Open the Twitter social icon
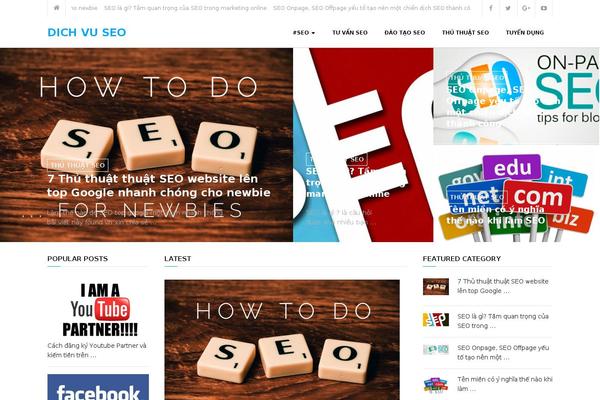 coord(508,8)
